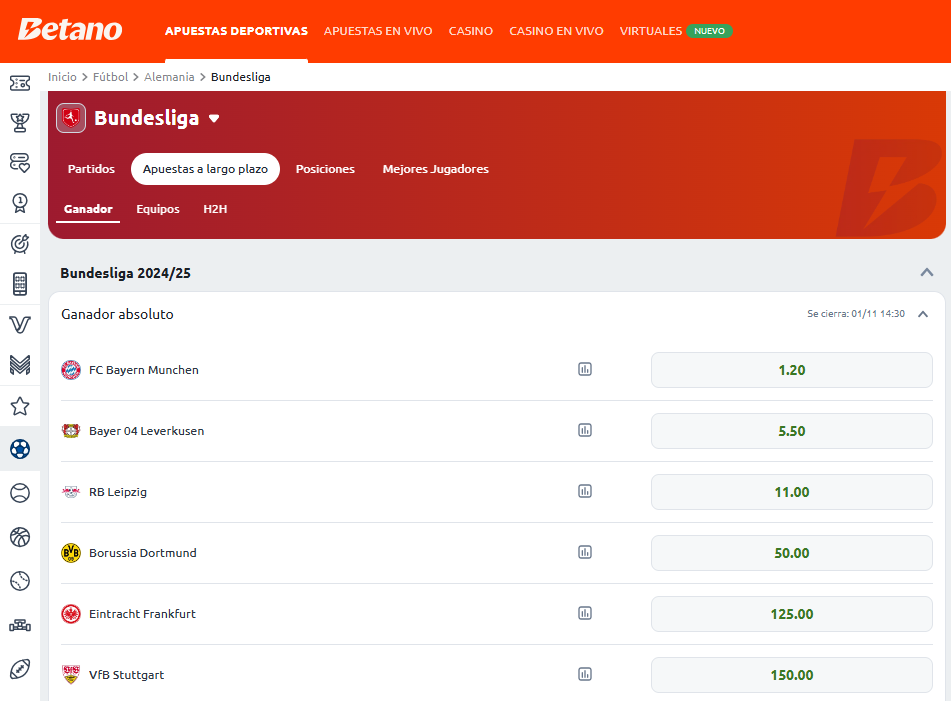Click the 'RB Leipzig' team name
The image size is (951, 701).
click(118, 492)
